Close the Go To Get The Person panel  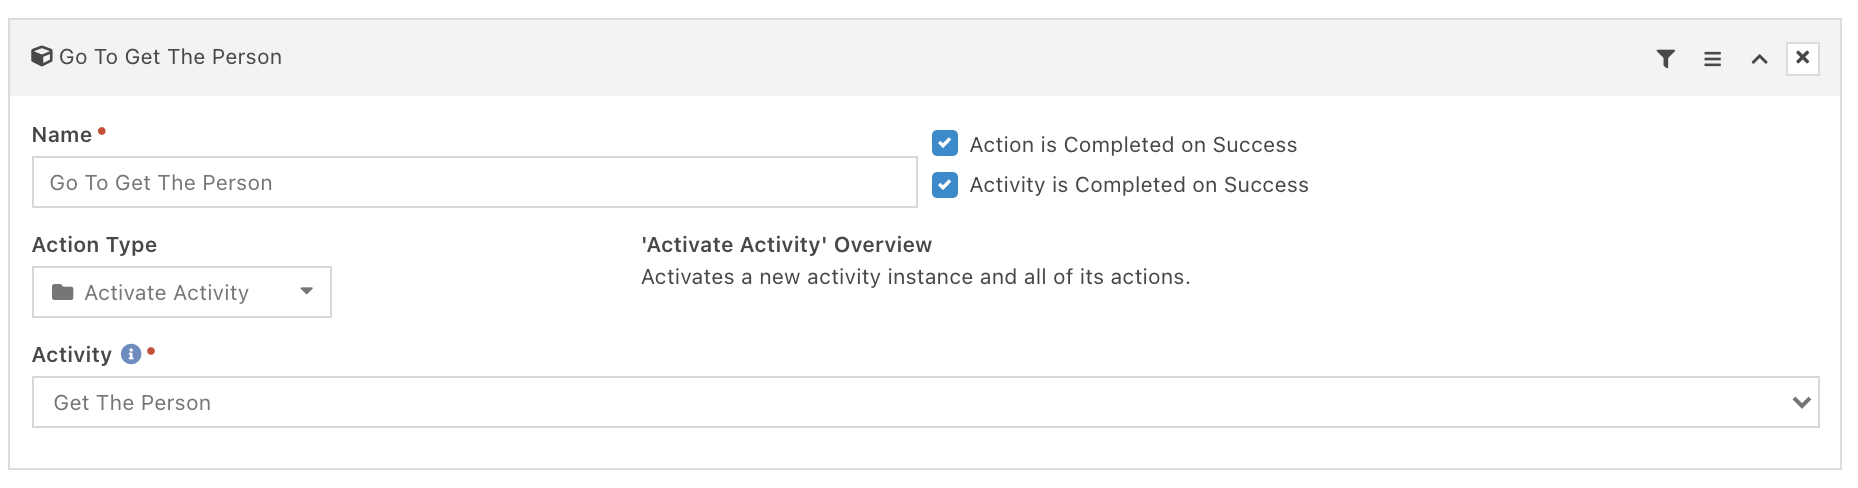1802,58
